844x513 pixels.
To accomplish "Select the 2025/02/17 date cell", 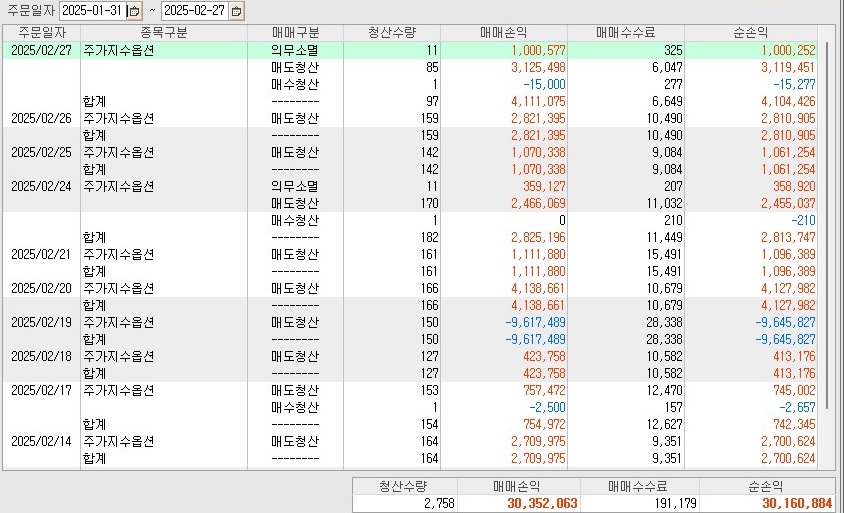I will coord(41,390).
